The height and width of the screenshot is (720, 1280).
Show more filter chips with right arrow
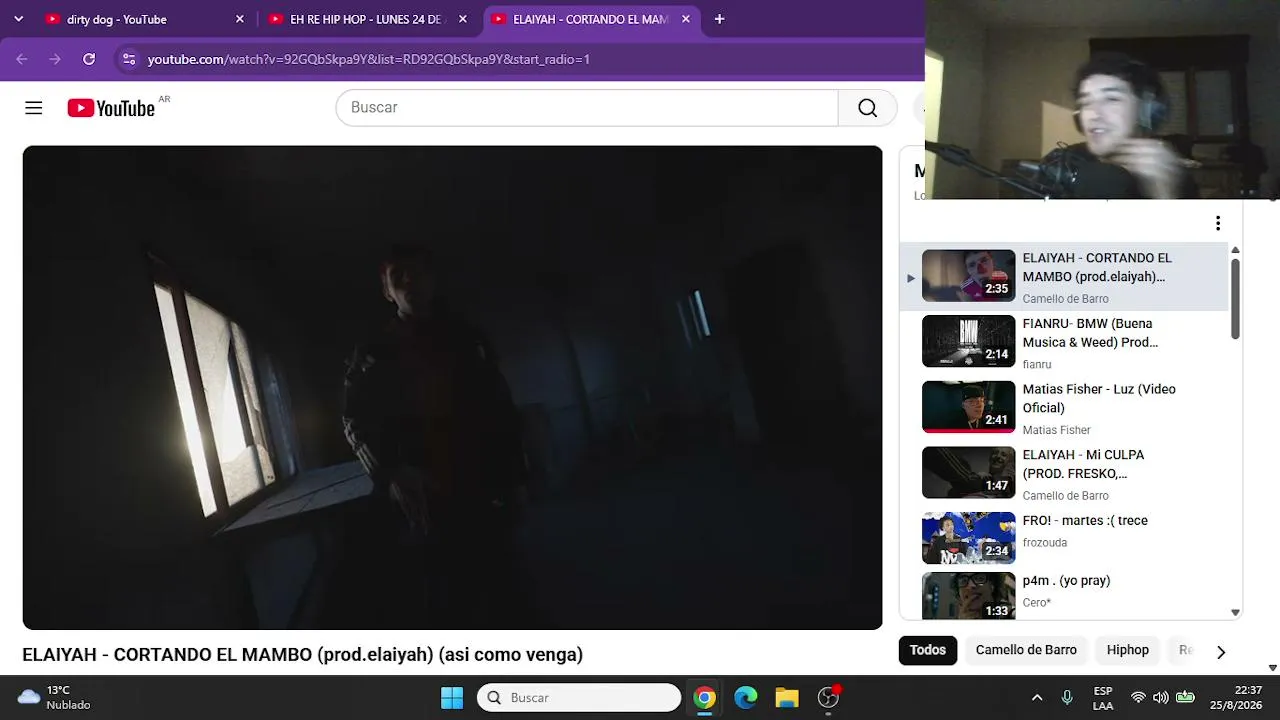pos(1221,651)
